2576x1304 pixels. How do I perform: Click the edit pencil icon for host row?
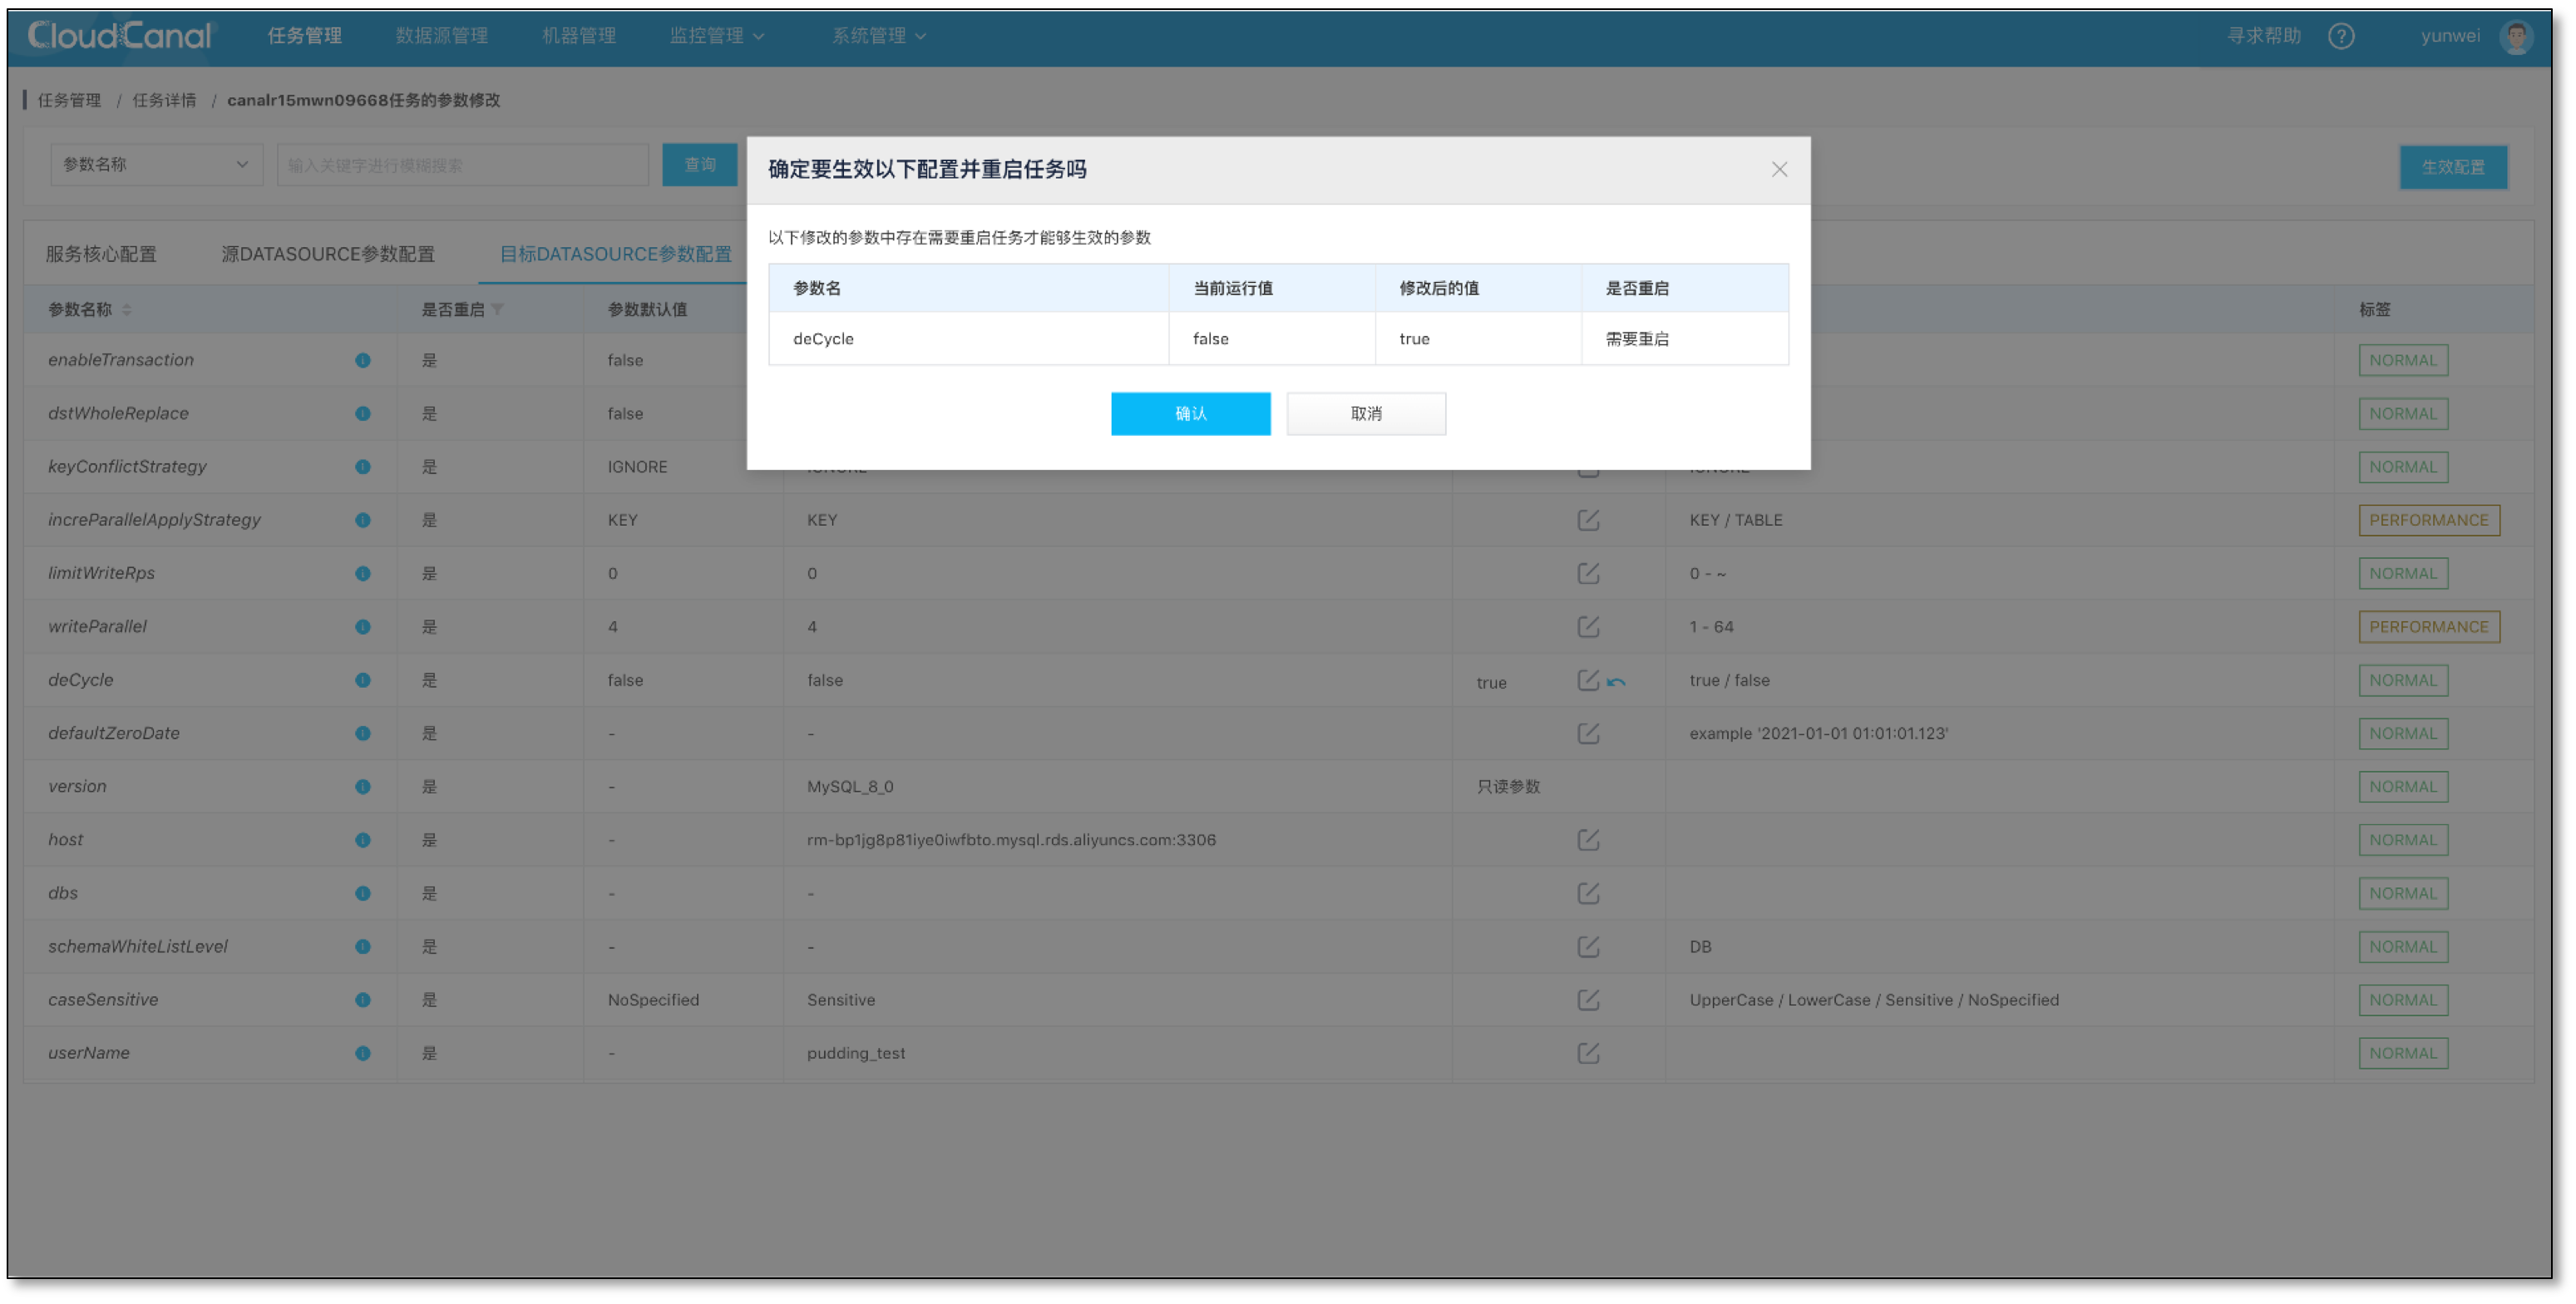[x=1588, y=840]
